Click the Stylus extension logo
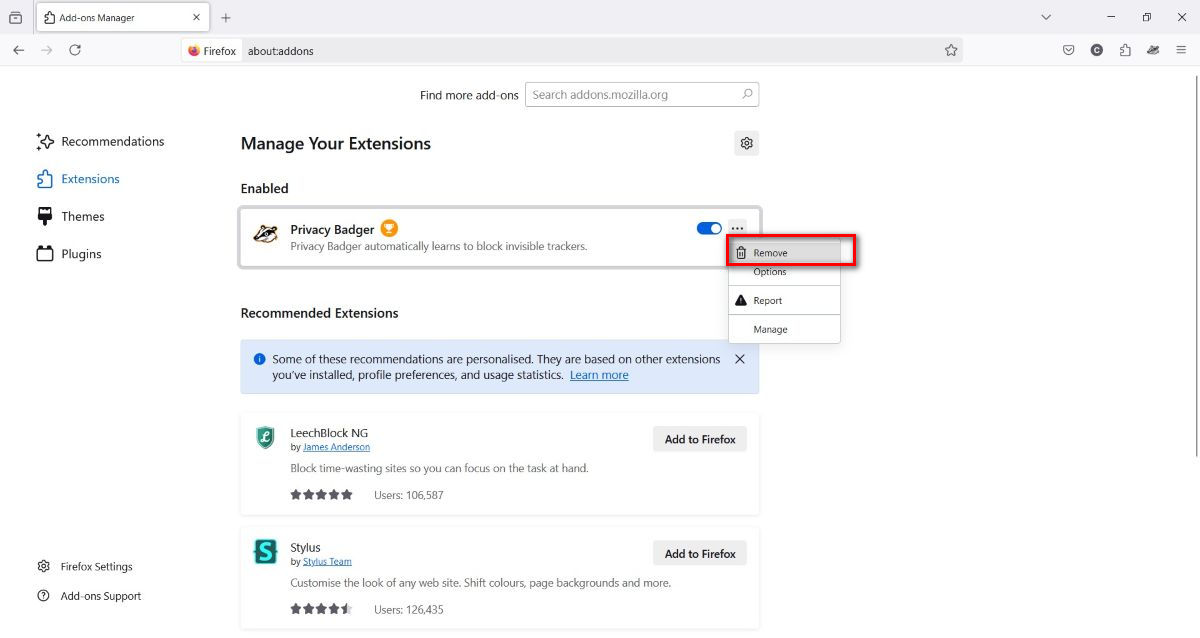Viewport: 1200px width, 638px height. 265,551
